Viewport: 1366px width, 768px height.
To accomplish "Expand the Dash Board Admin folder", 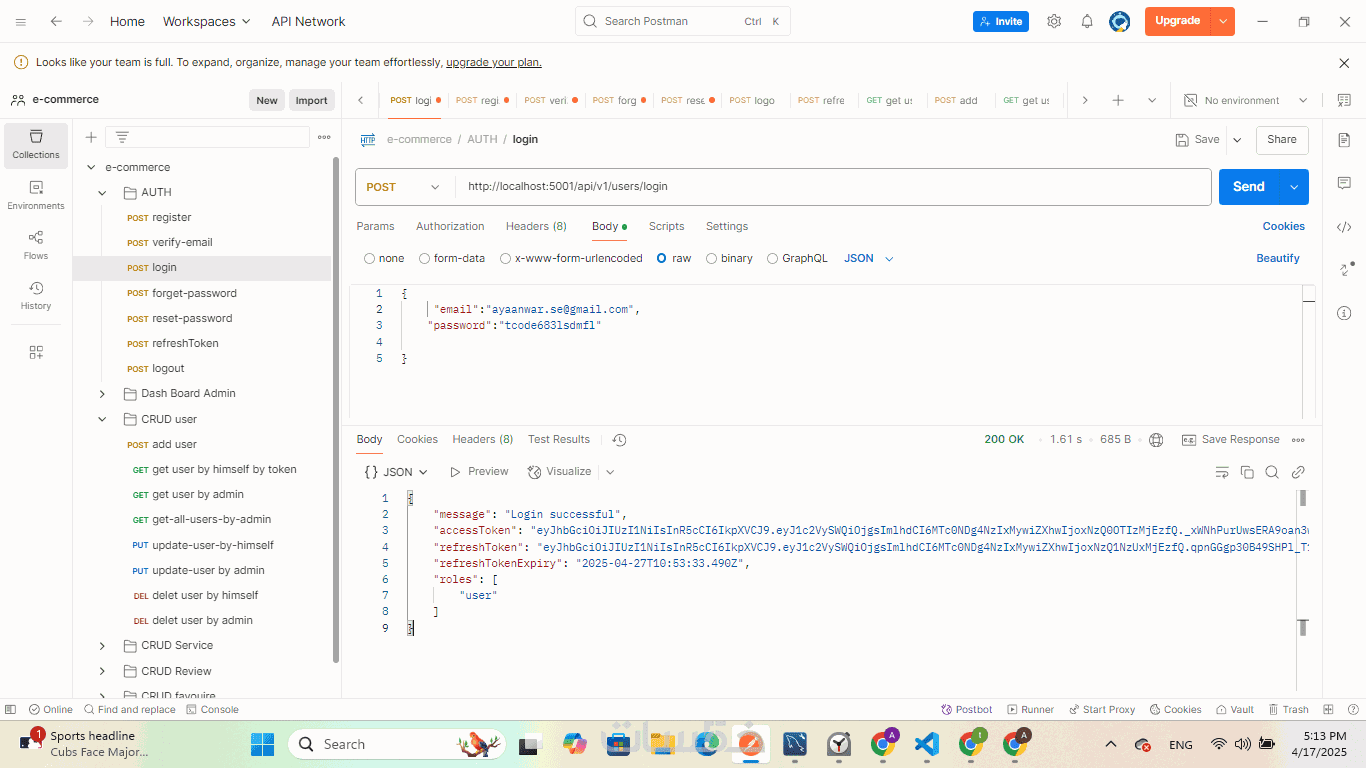I will point(102,394).
